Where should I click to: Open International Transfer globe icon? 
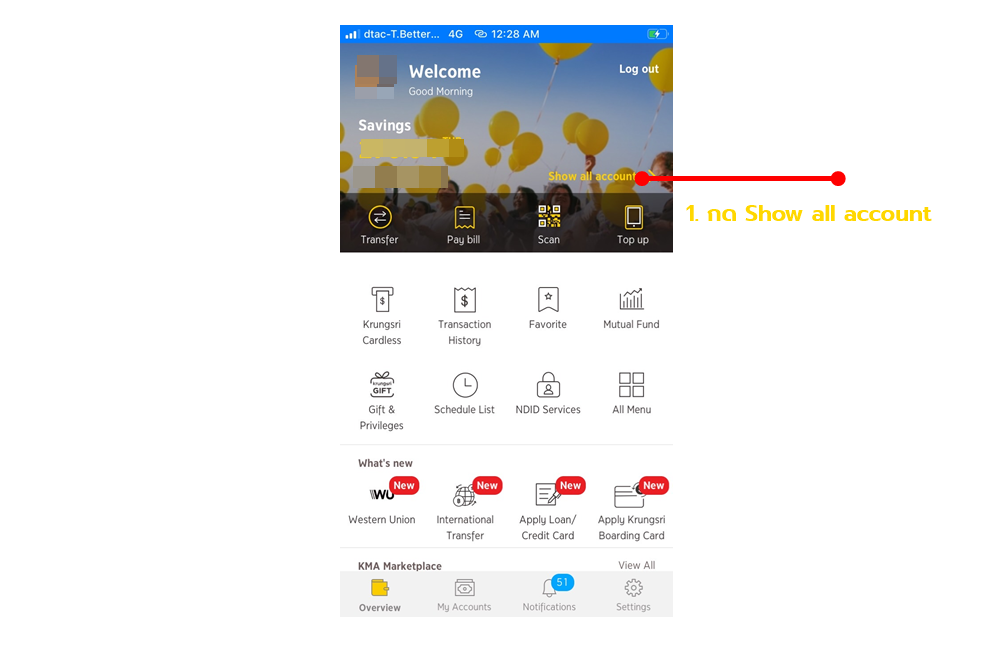(464, 495)
